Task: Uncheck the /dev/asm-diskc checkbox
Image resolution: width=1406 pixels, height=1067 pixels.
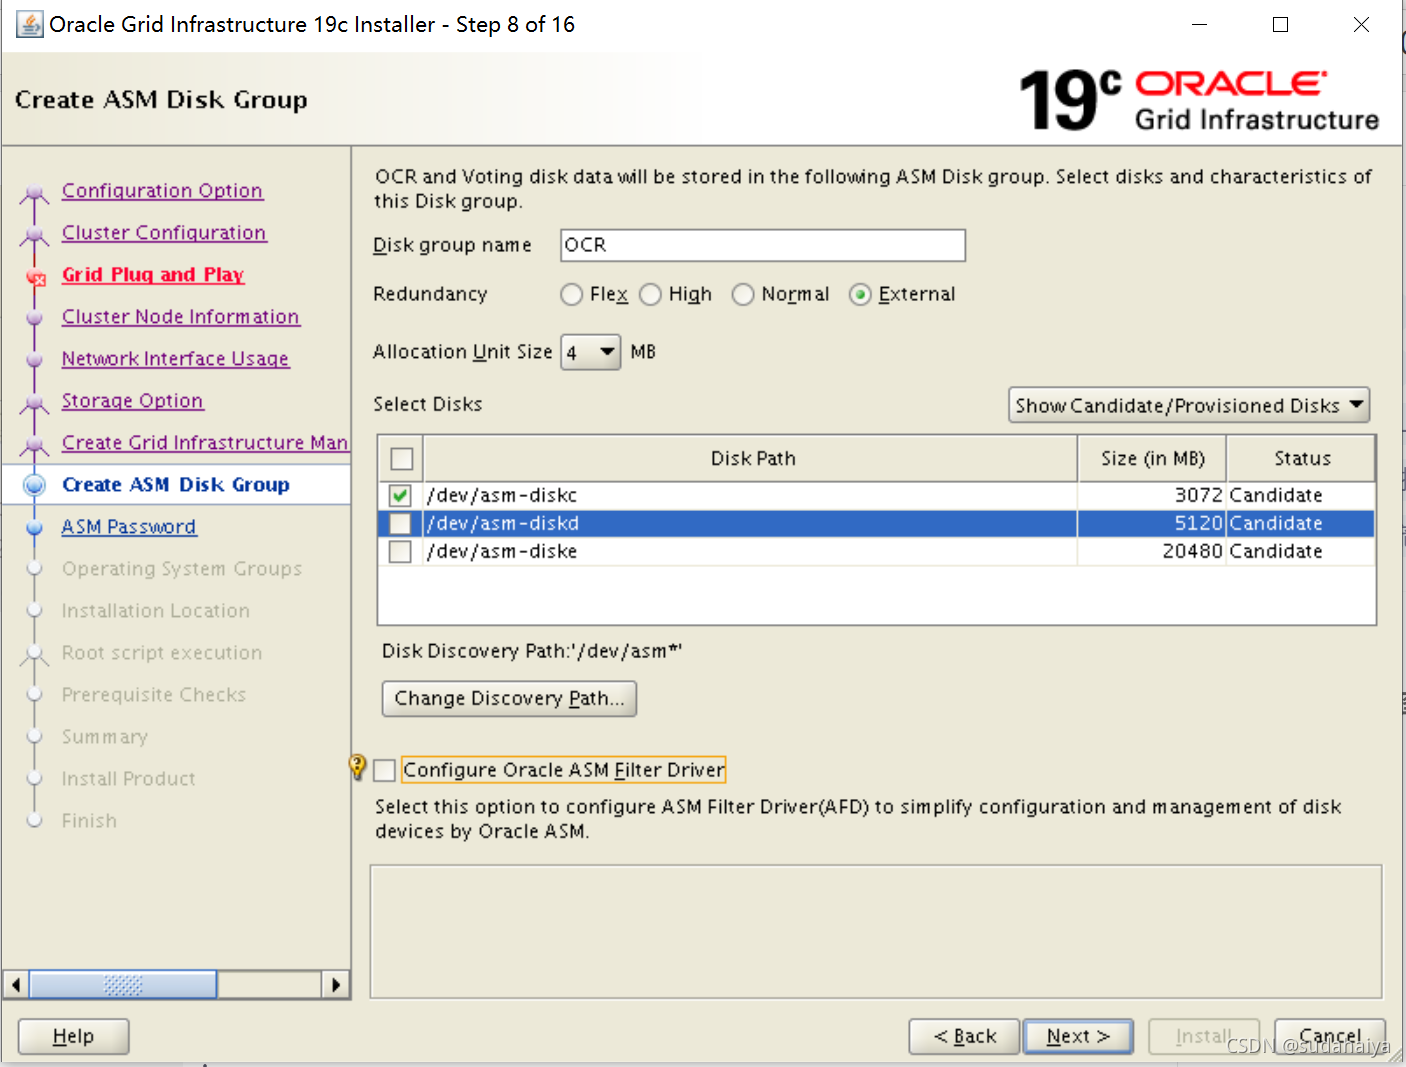Action: coord(400,495)
